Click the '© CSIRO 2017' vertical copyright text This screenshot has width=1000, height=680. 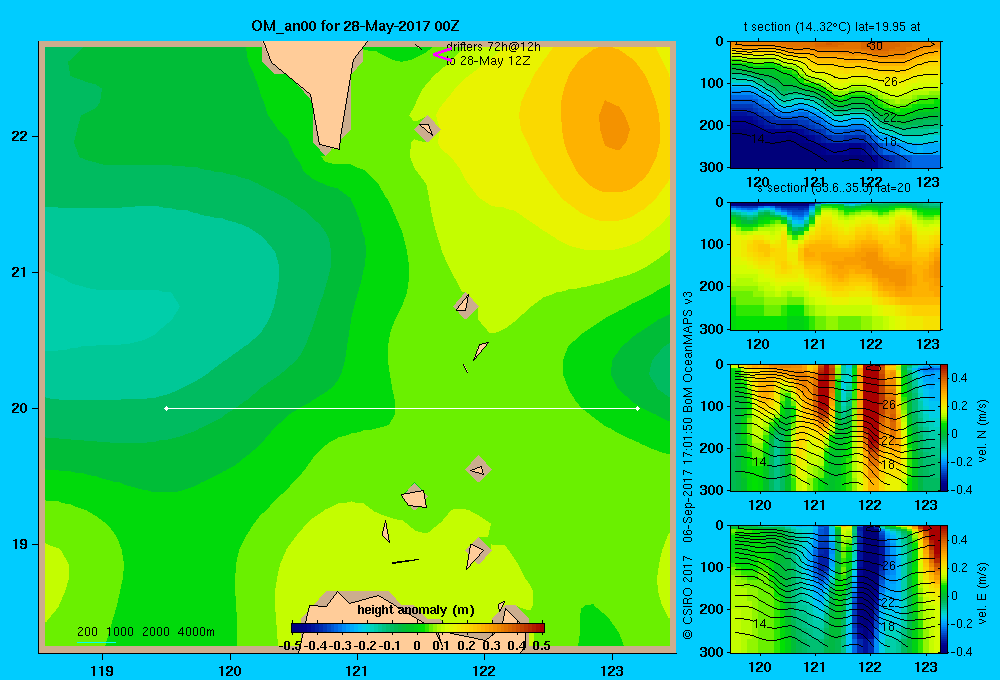pyautogui.click(x=688, y=597)
